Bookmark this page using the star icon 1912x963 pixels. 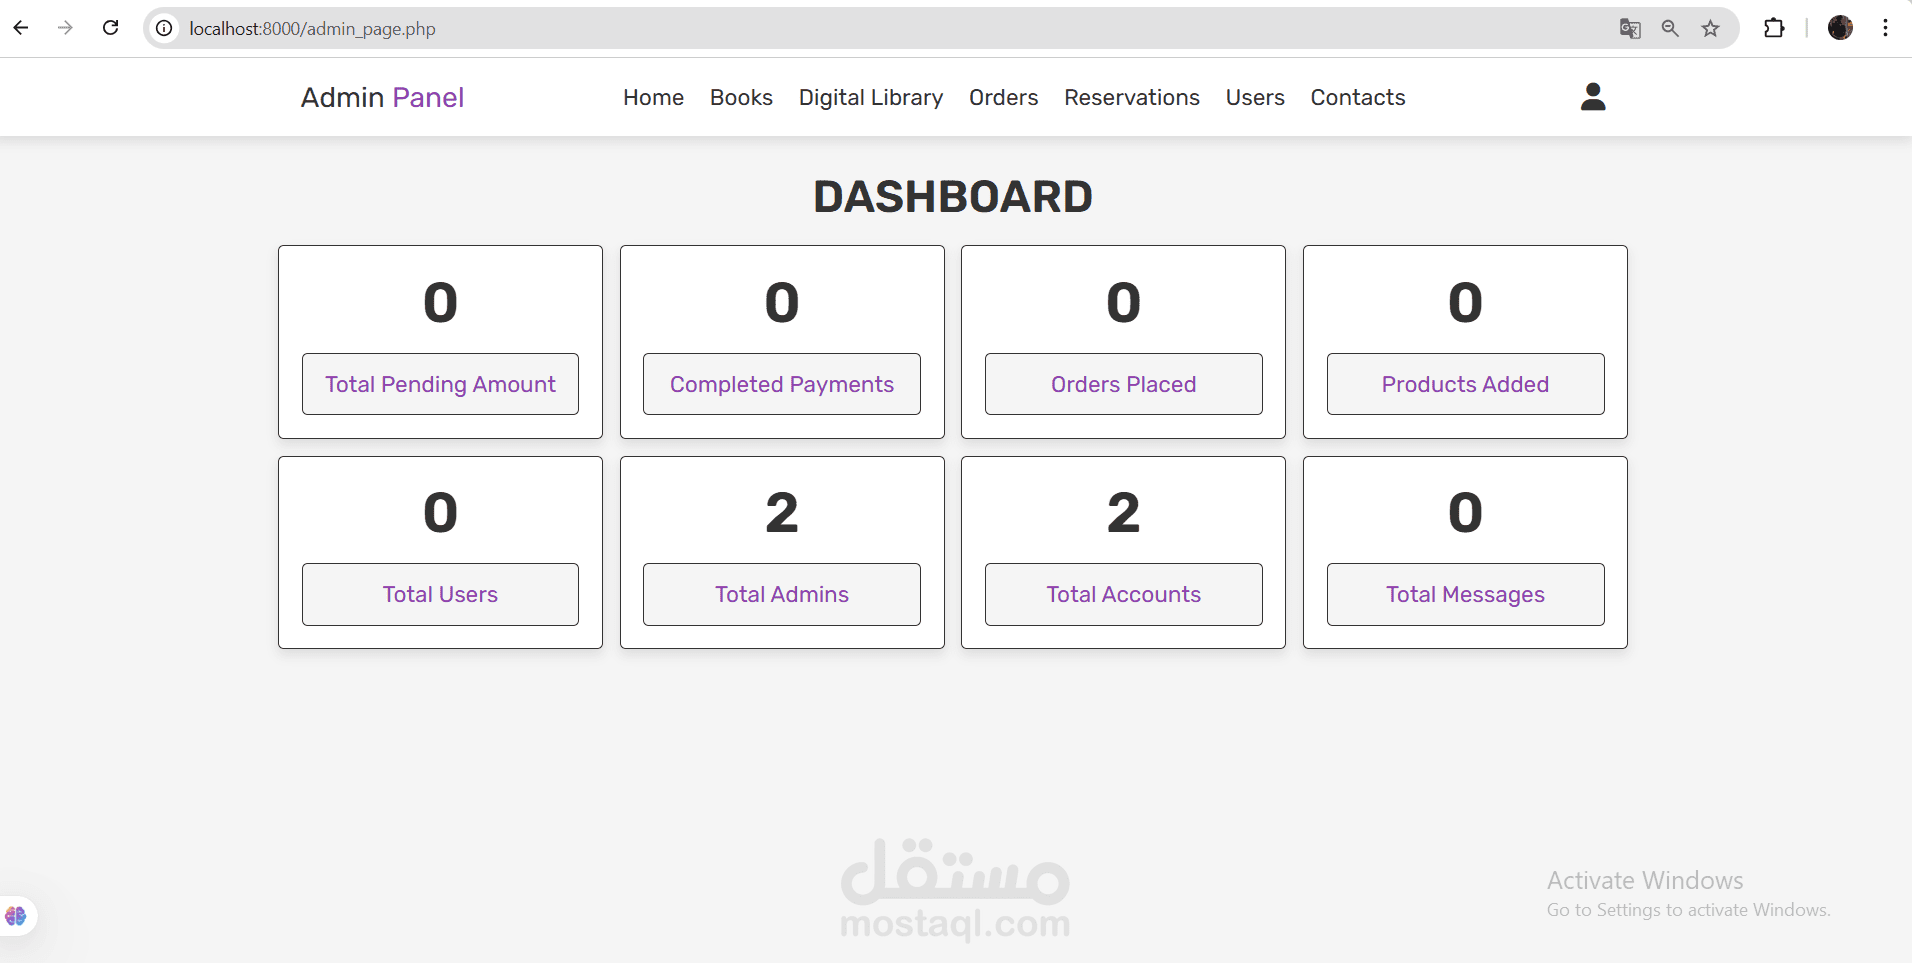coord(1711,28)
